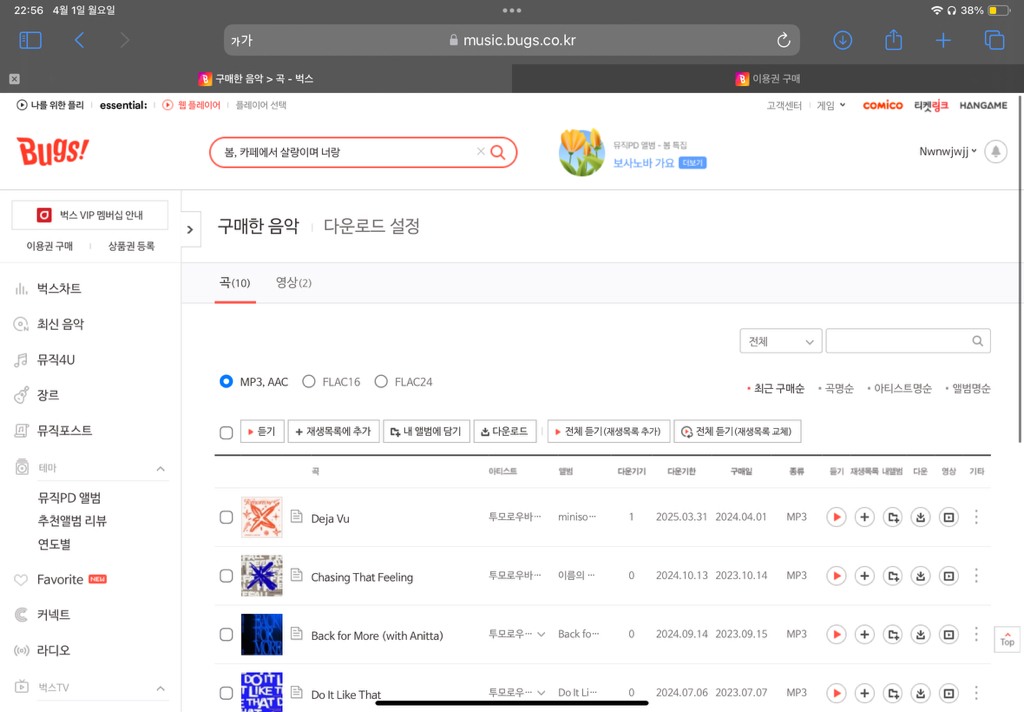Check the select-all checkbox
This screenshot has height=712, width=1024.
227,432
